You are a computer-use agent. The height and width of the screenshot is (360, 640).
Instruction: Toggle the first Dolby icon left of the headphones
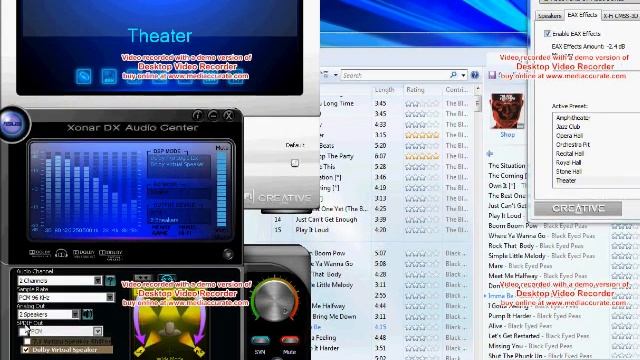[40, 253]
